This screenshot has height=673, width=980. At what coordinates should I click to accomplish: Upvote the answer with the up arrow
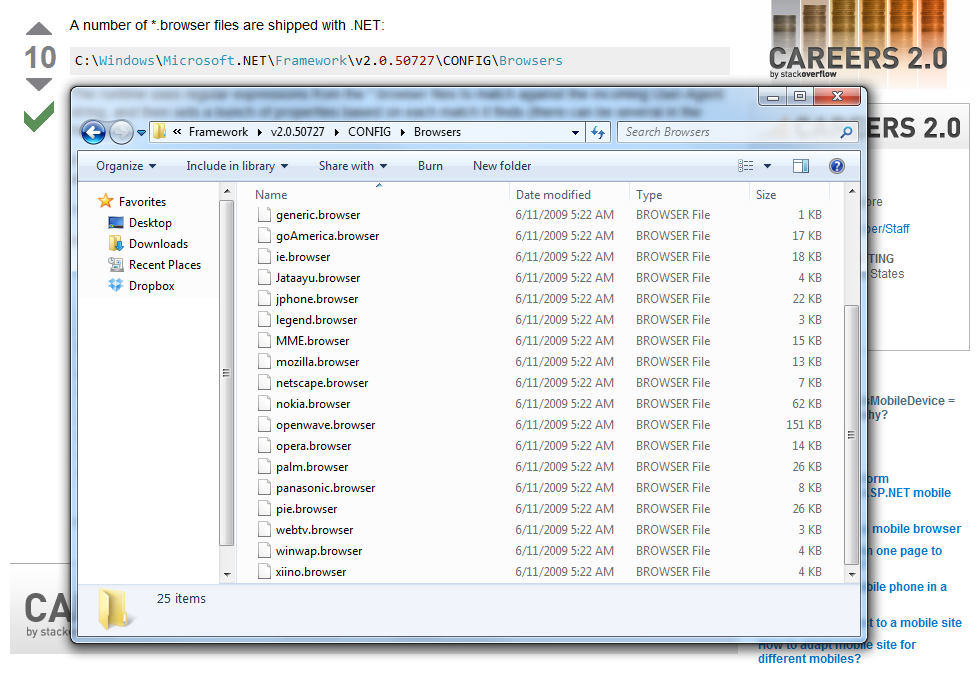tap(39, 30)
